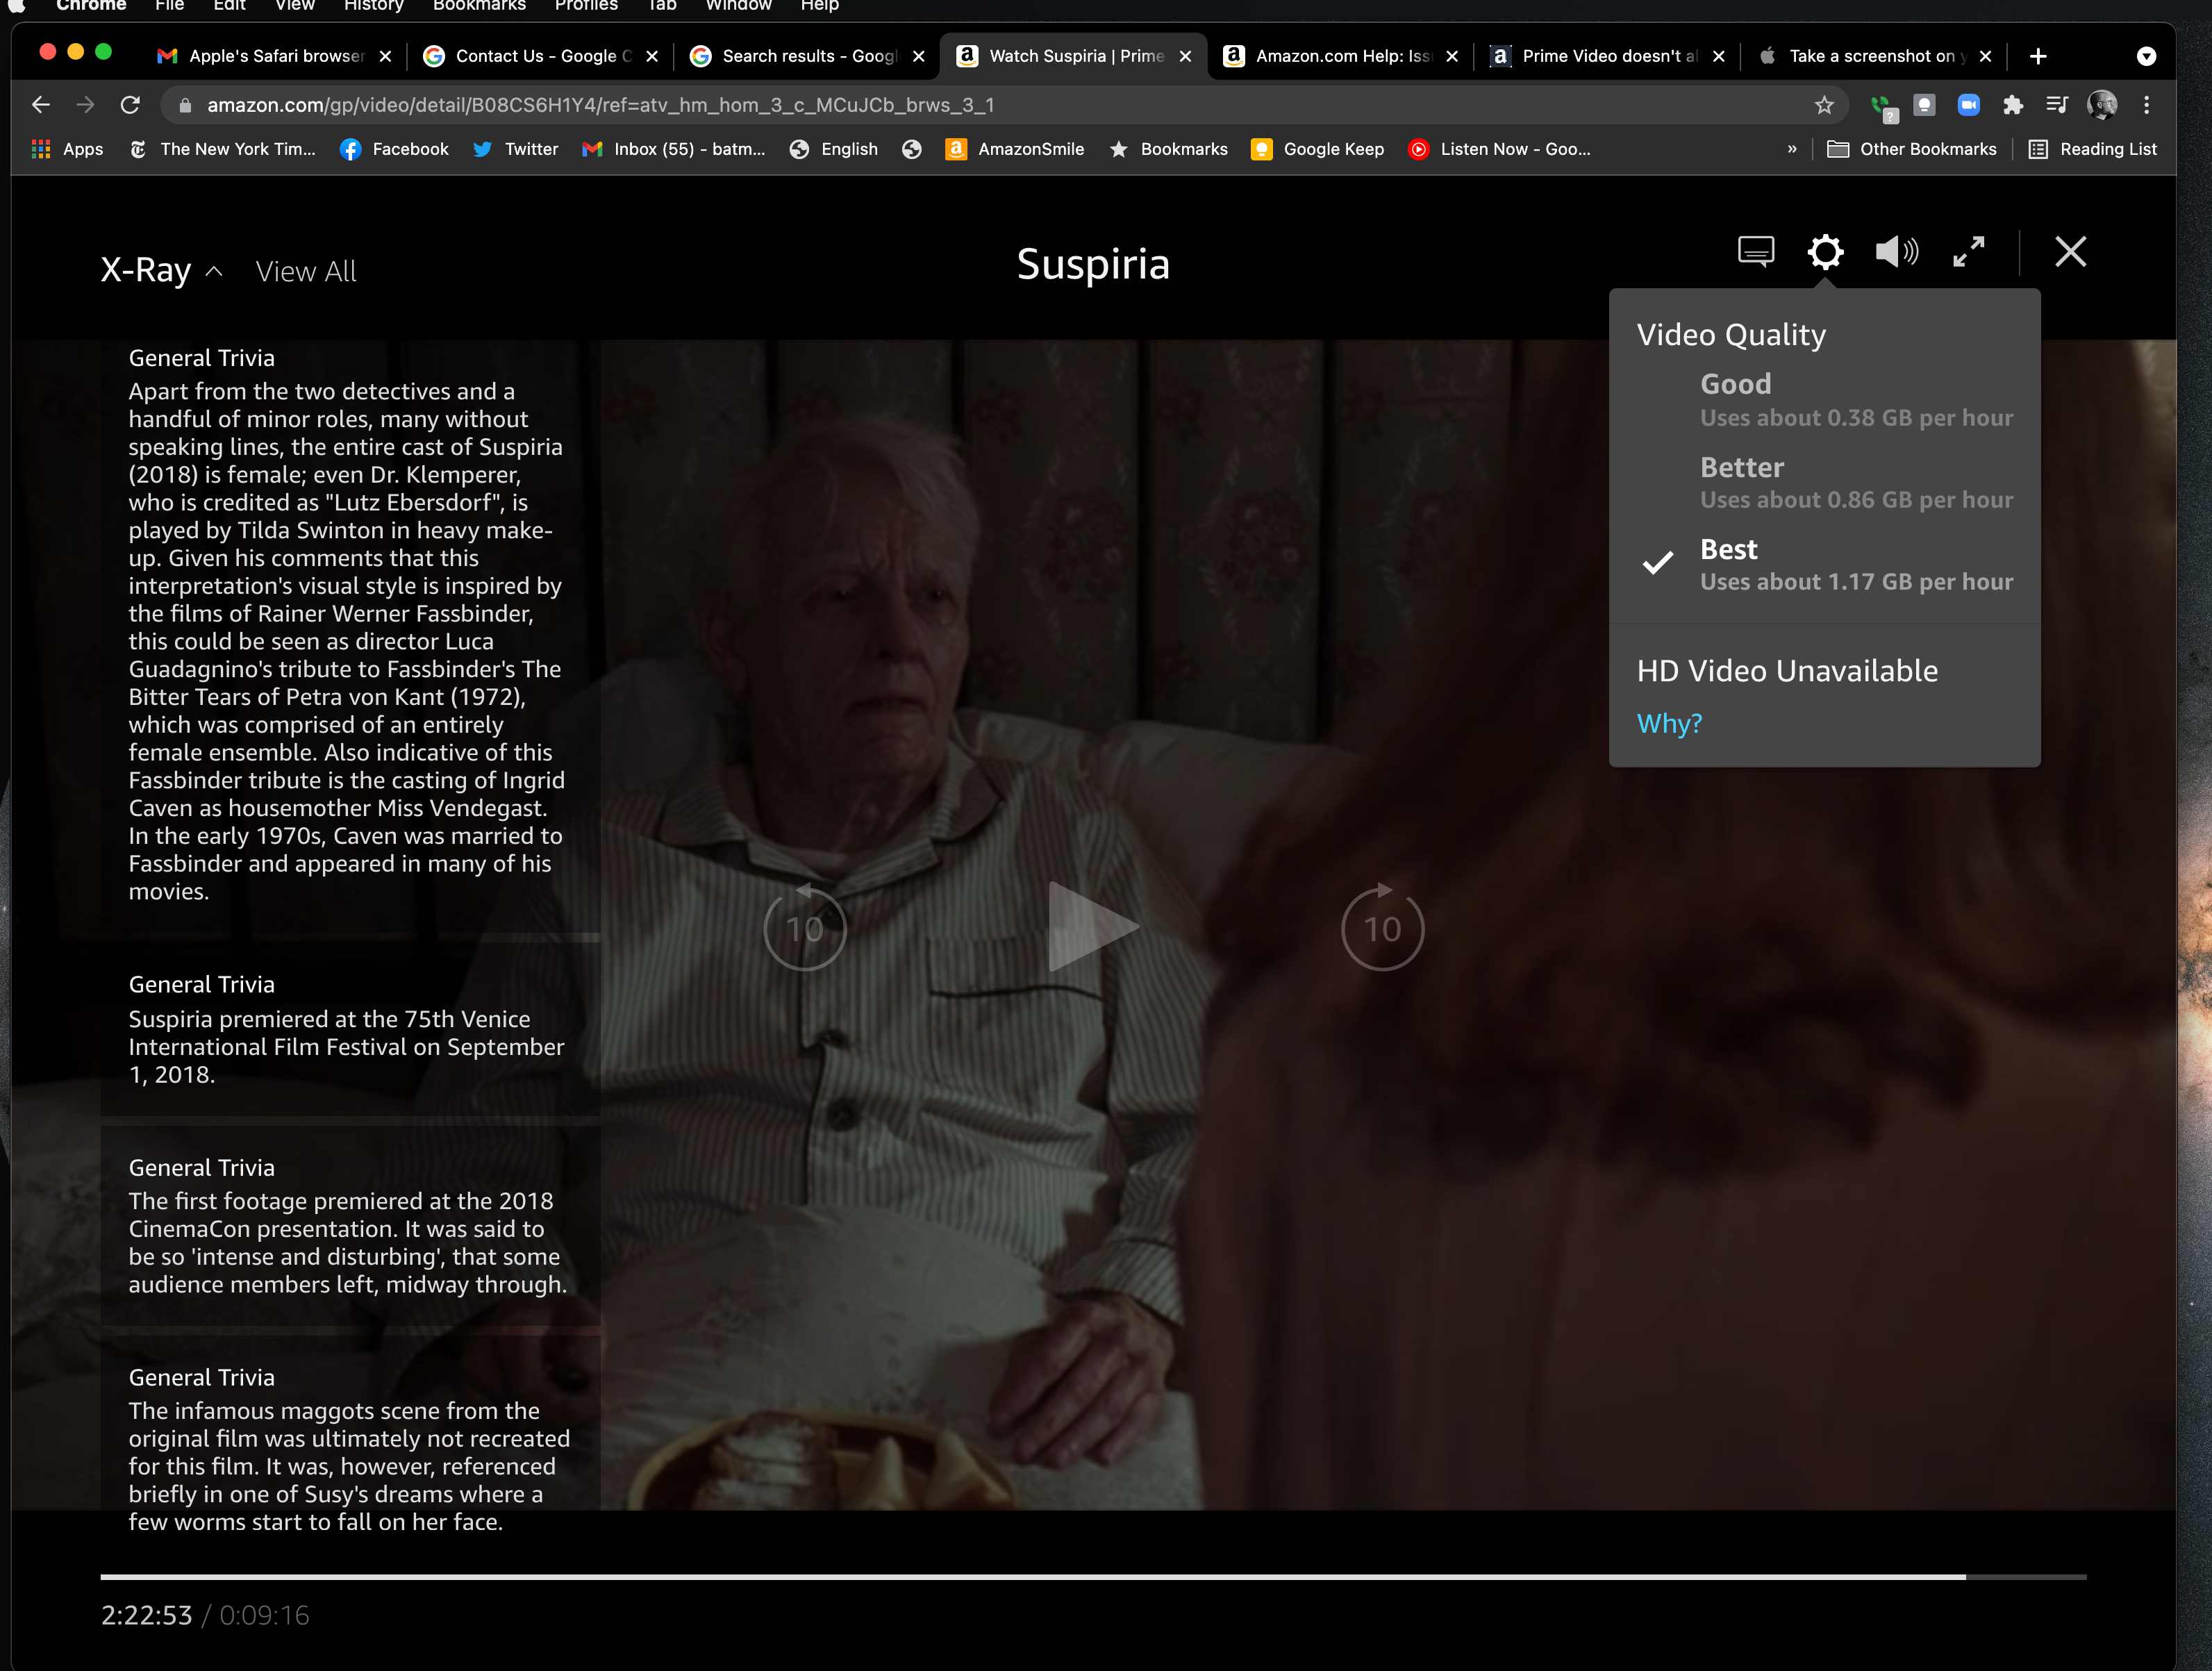This screenshot has height=1671, width=2212.
Task: Rewind 10 seconds
Action: coord(805,928)
